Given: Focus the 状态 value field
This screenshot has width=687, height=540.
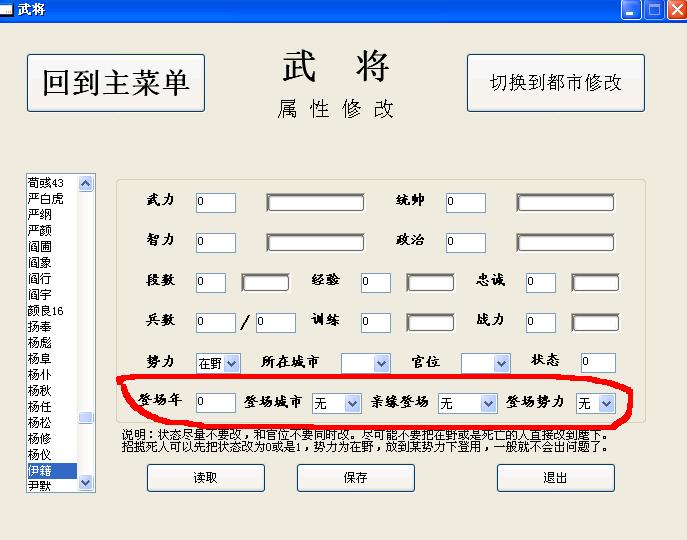Looking at the screenshot, I should pos(598,363).
